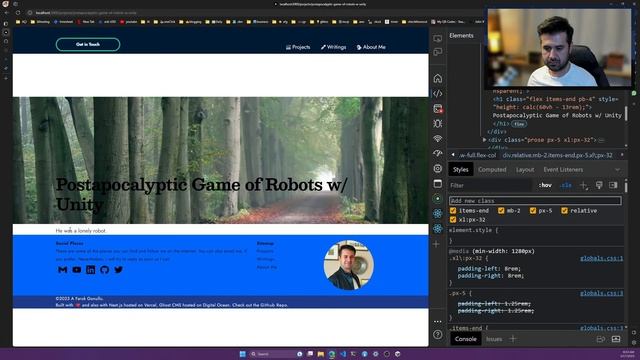
Task: Uncheck the relative class checkbox
Action: pyautogui.click(x=564, y=211)
